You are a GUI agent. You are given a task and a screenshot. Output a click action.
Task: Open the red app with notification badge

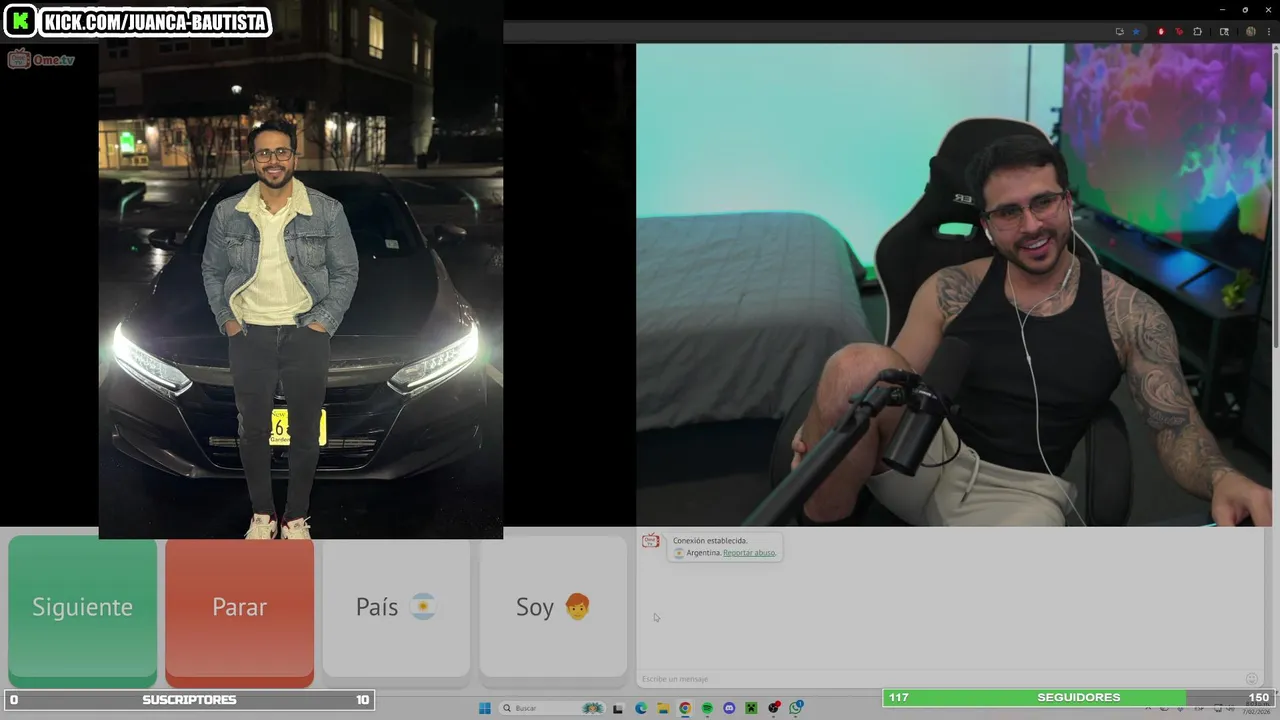(774, 708)
